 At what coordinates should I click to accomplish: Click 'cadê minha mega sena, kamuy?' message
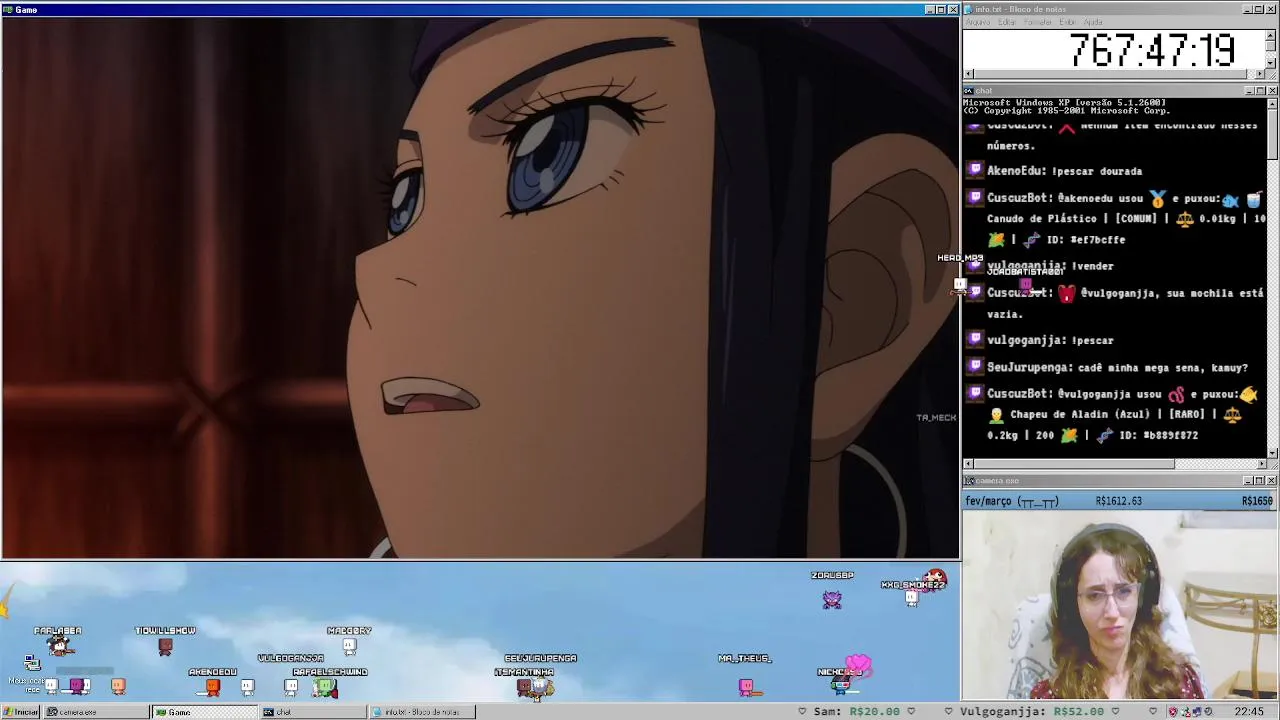point(1162,367)
